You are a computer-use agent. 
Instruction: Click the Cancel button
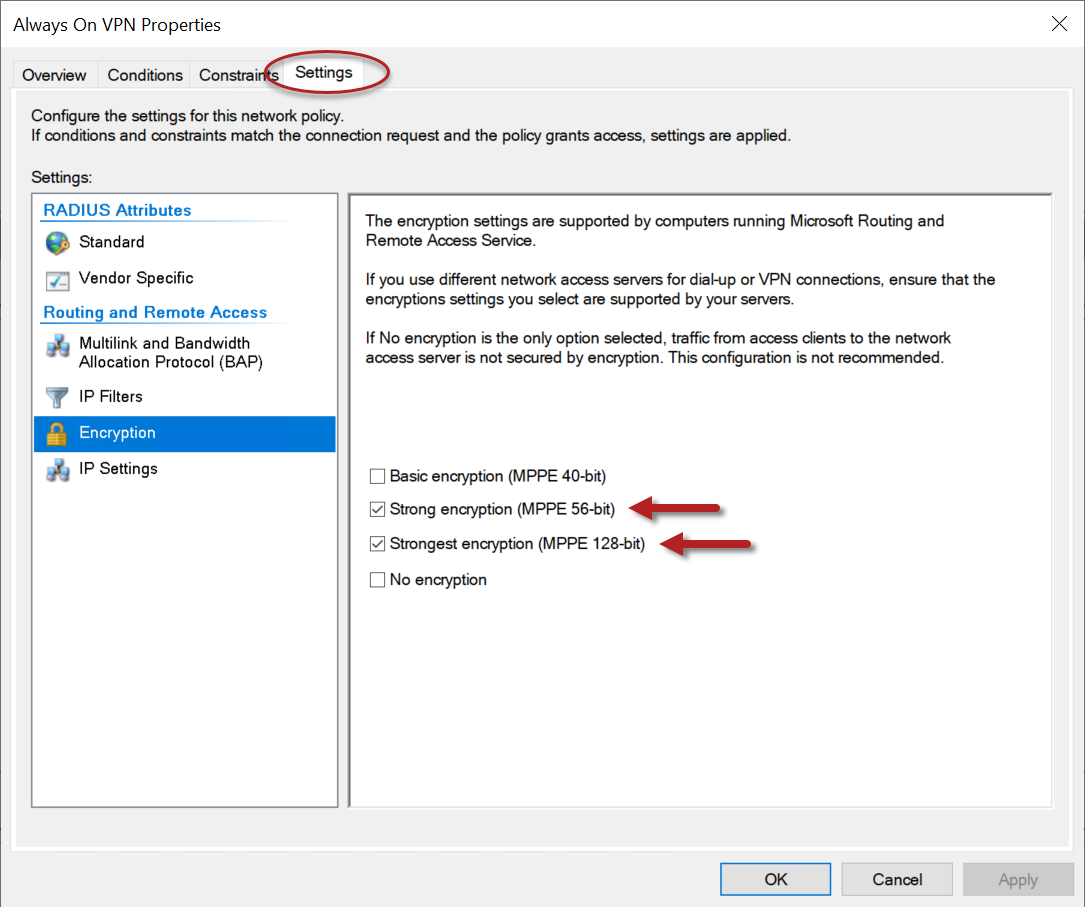tap(897, 879)
